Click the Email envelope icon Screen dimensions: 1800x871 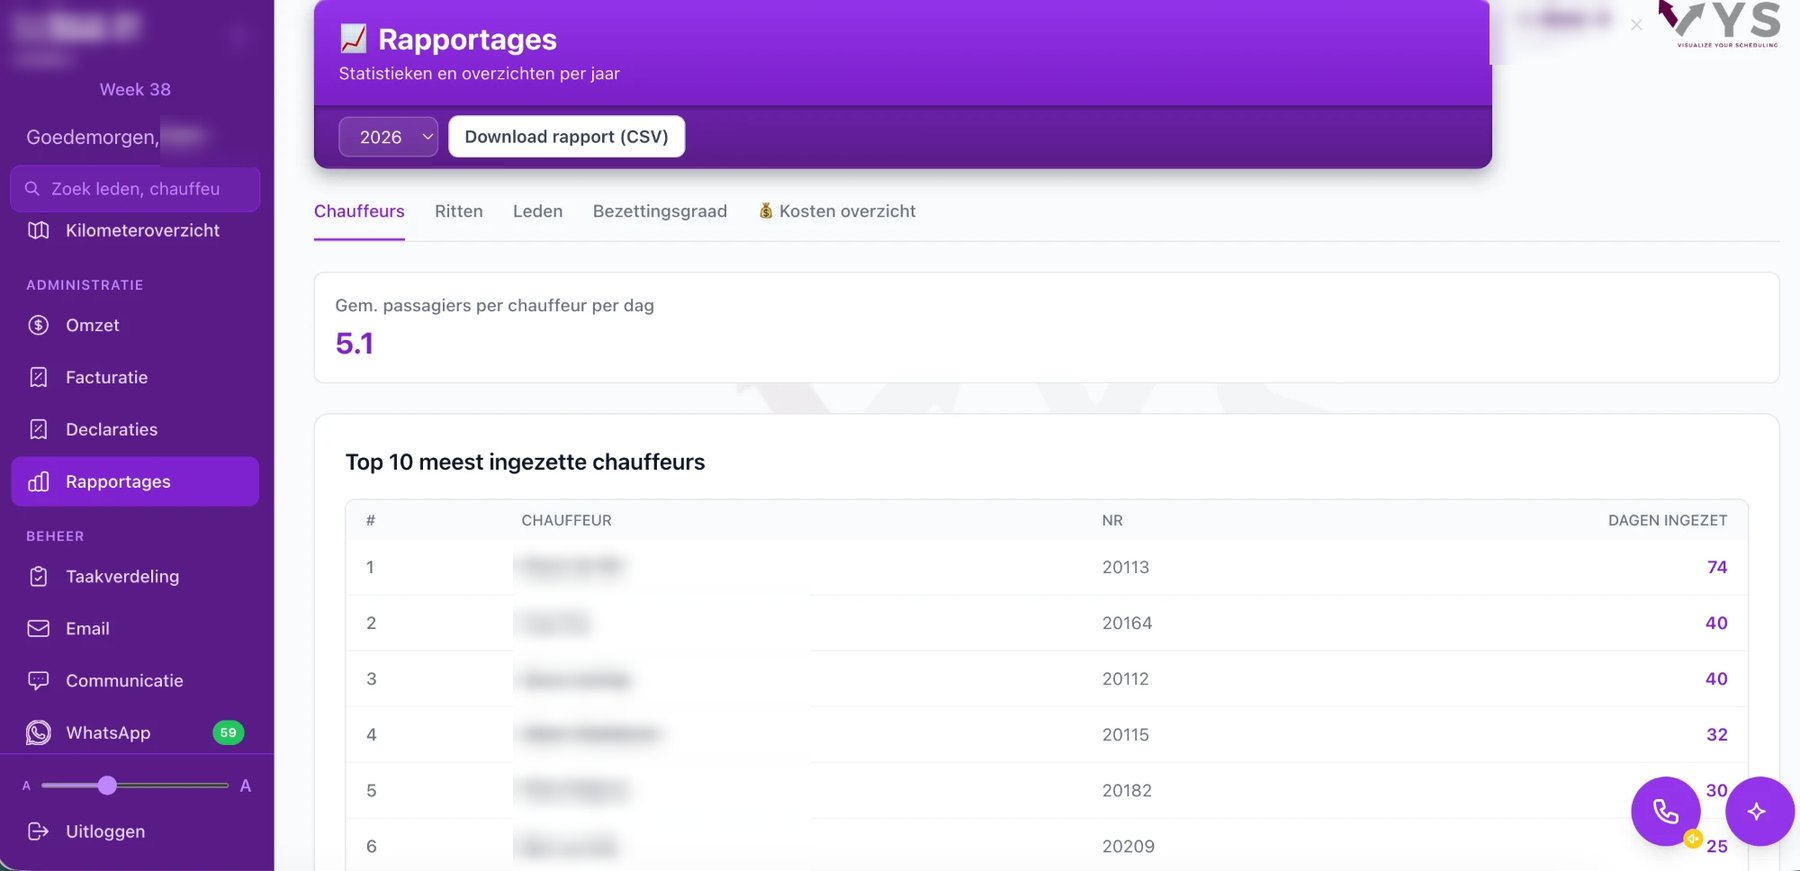pos(38,628)
